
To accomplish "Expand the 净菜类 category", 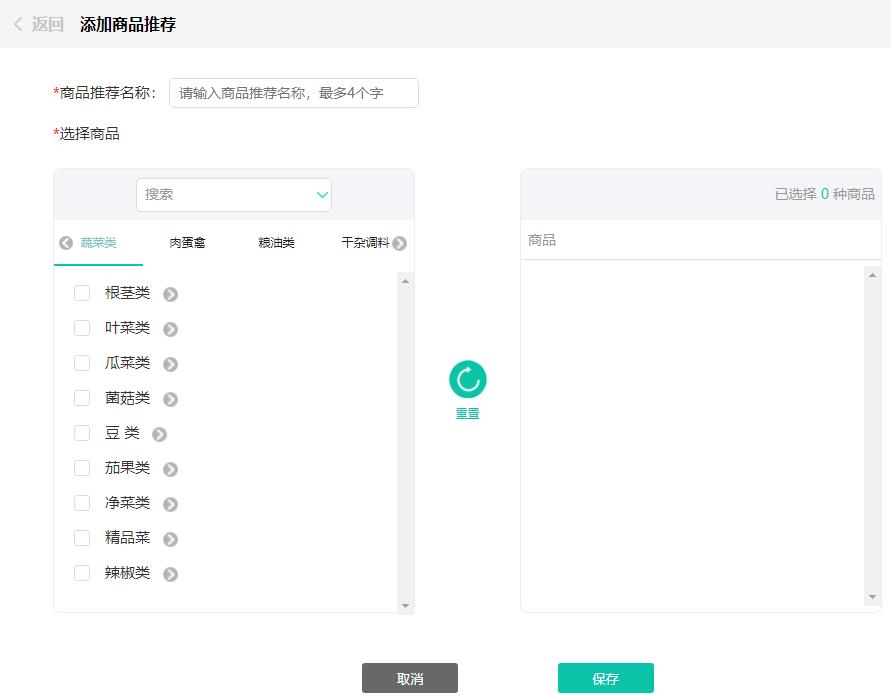I will pyautogui.click(x=170, y=503).
